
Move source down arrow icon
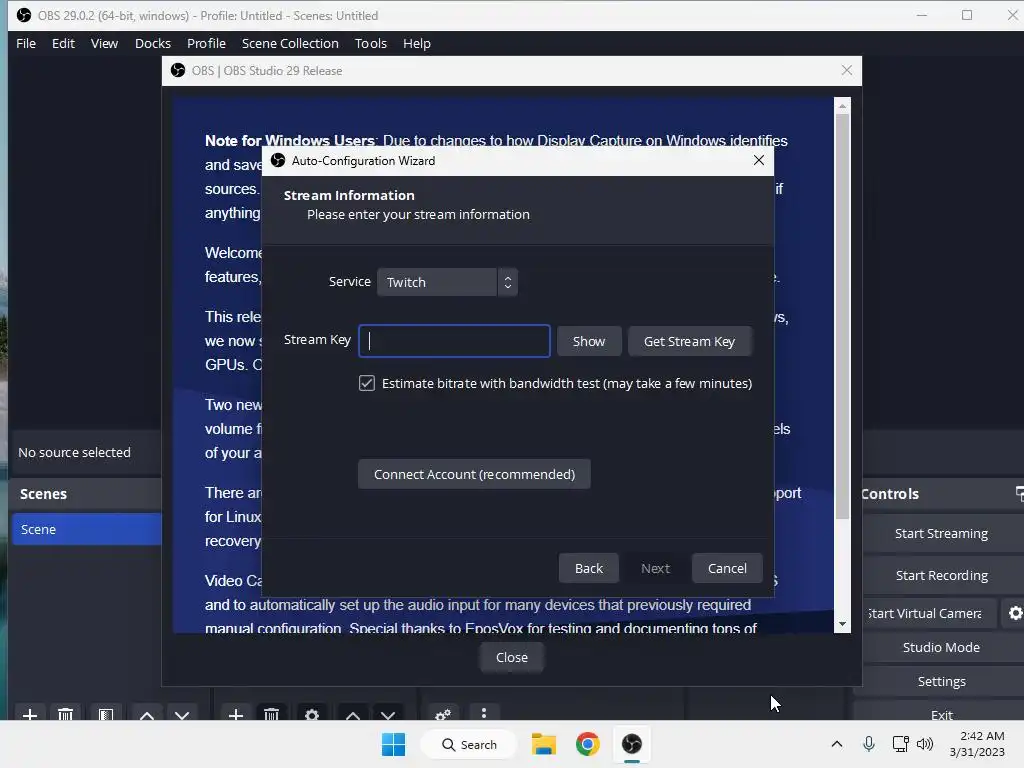pyautogui.click(x=388, y=714)
